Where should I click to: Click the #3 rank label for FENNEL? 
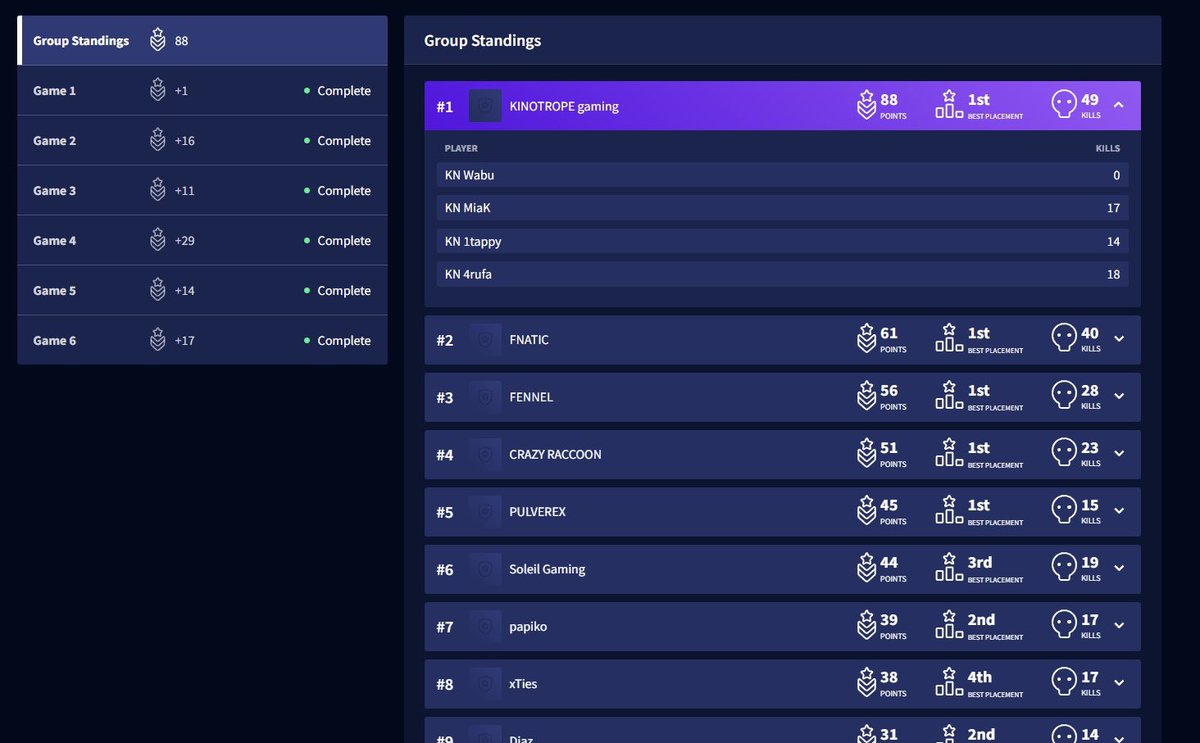point(445,398)
